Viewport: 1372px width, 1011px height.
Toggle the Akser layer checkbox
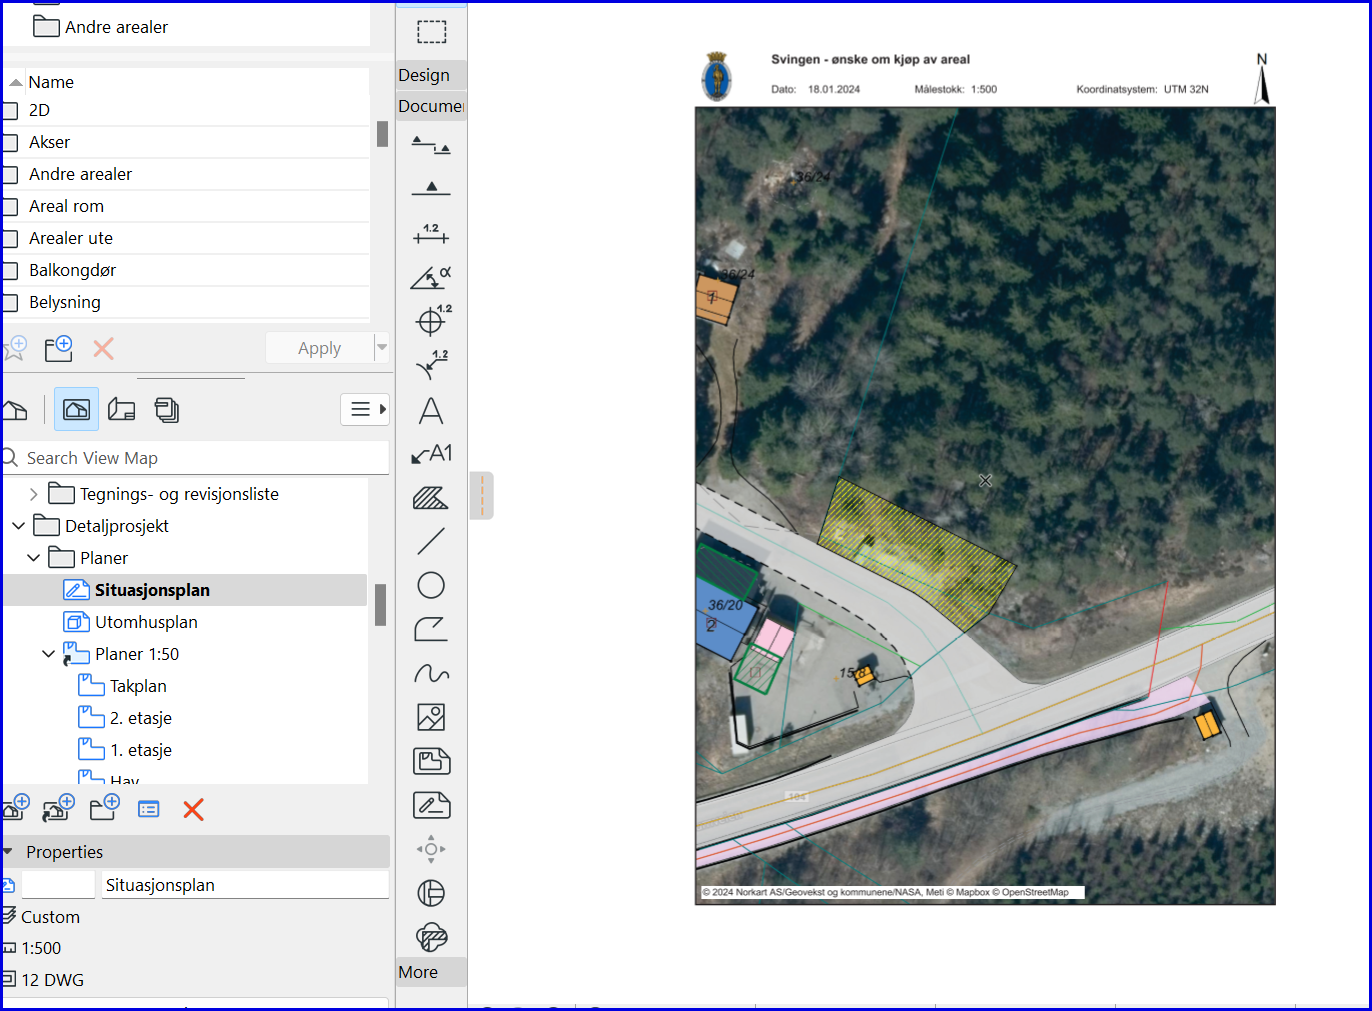click(x=11, y=142)
